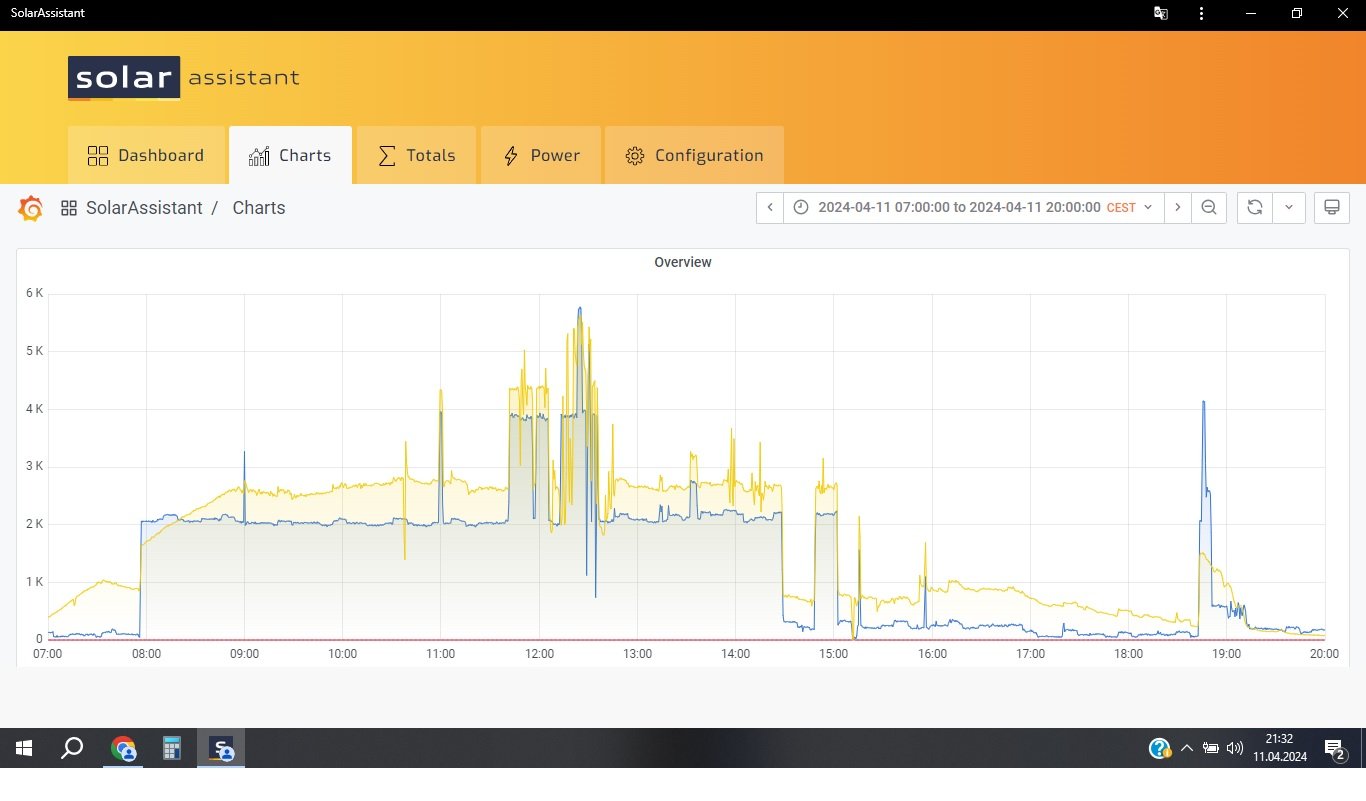Shift time range backward
The width and height of the screenshot is (1366, 801).
click(770, 208)
